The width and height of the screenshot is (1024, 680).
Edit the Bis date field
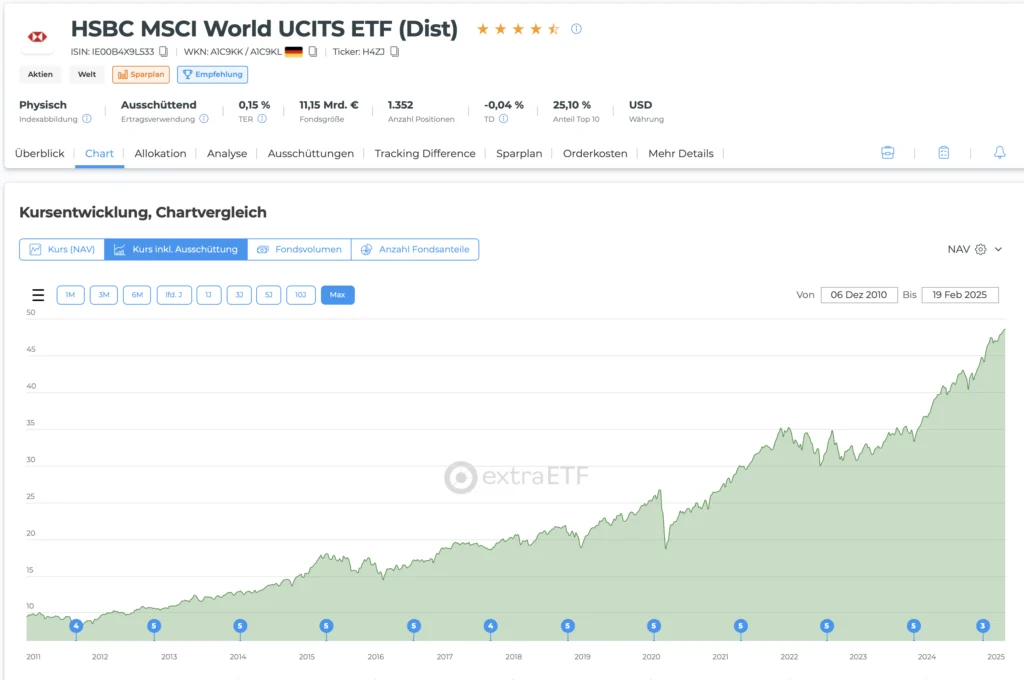click(x=959, y=295)
